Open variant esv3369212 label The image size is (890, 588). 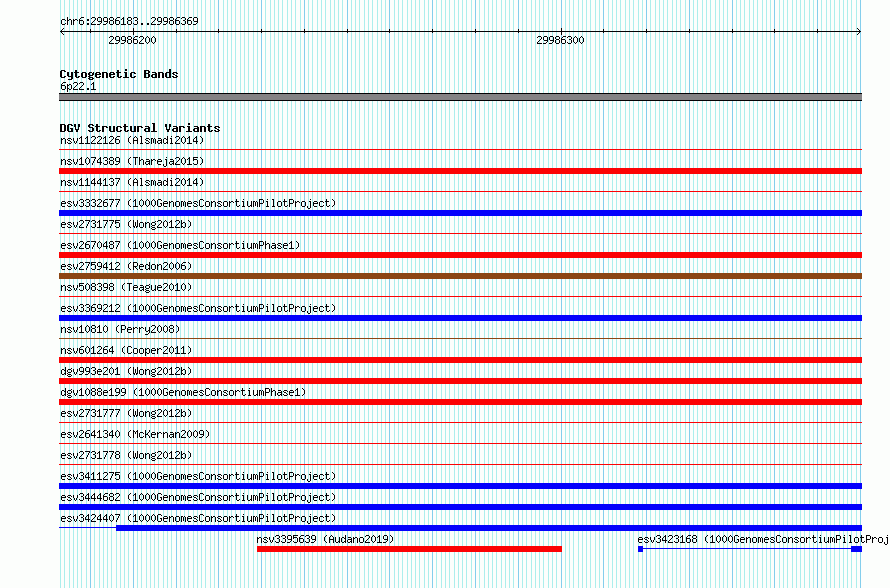coord(198,308)
